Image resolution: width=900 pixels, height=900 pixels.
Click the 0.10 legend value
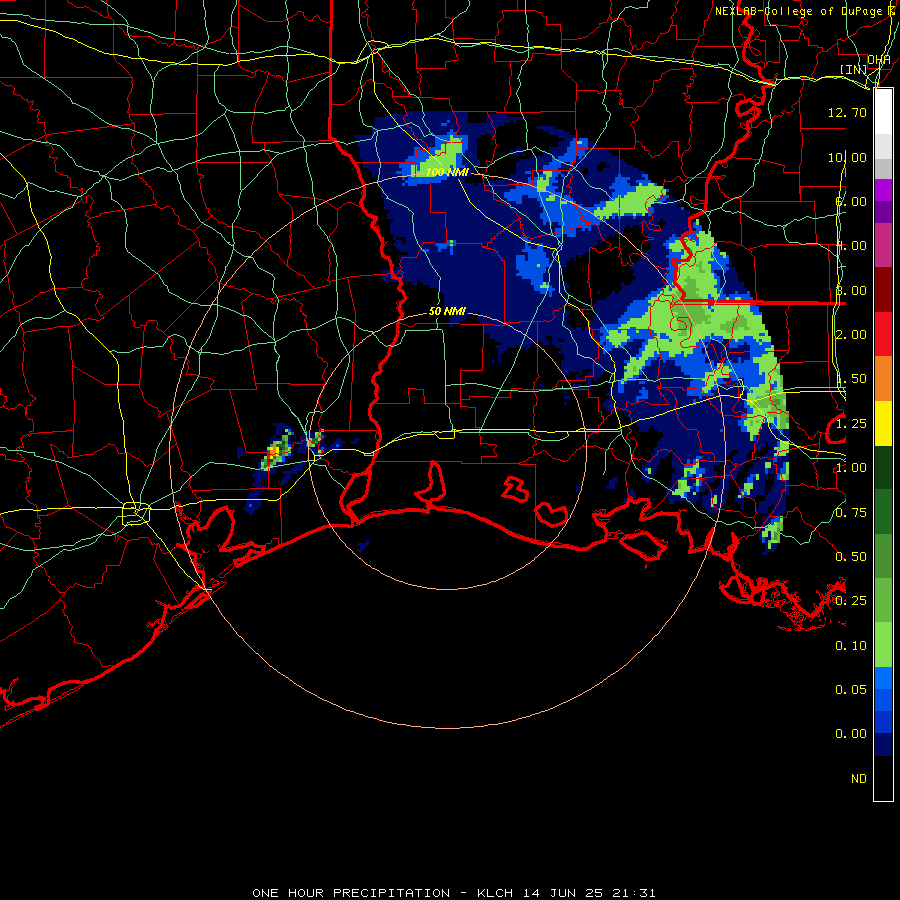pyautogui.click(x=851, y=646)
